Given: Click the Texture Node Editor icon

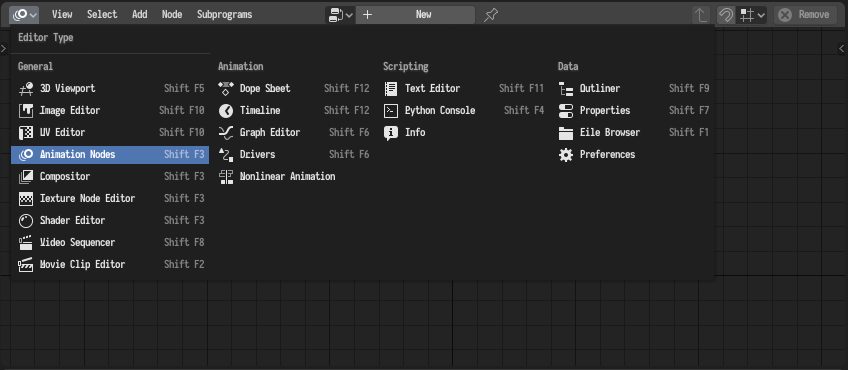Looking at the screenshot, I should tap(26, 199).
